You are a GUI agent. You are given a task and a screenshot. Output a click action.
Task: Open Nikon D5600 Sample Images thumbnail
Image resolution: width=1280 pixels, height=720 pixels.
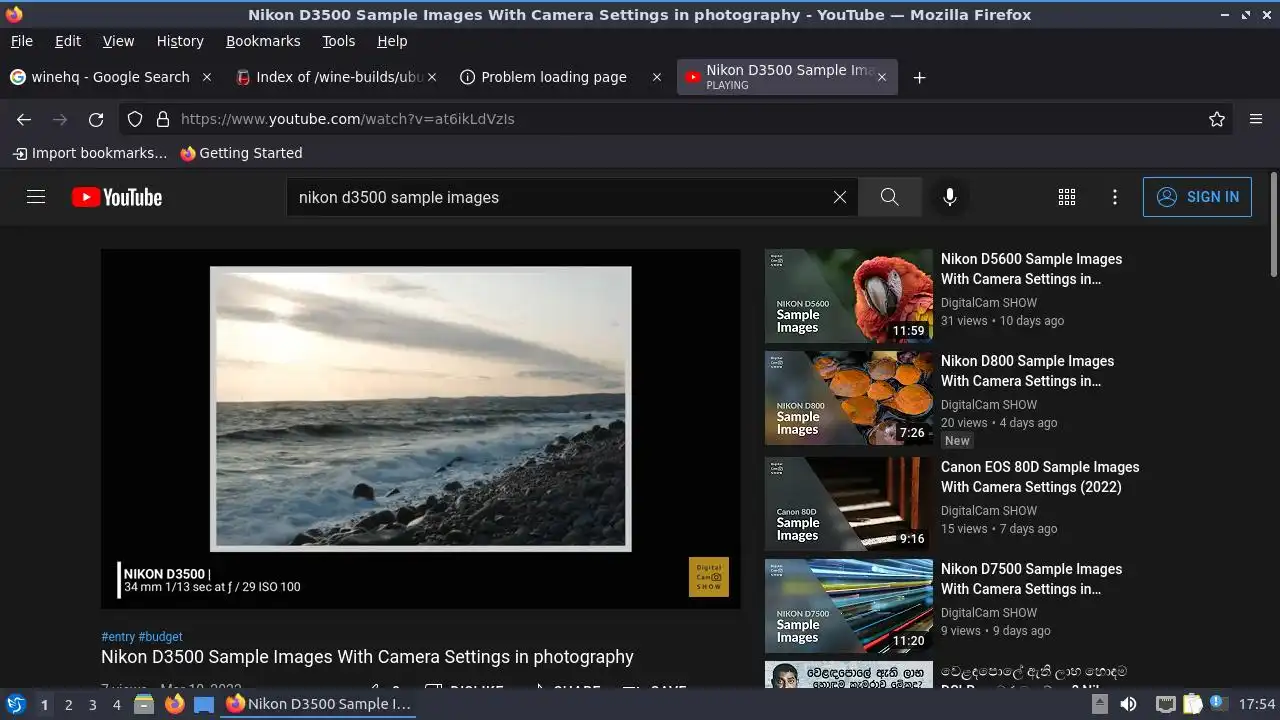click(849, 296)
